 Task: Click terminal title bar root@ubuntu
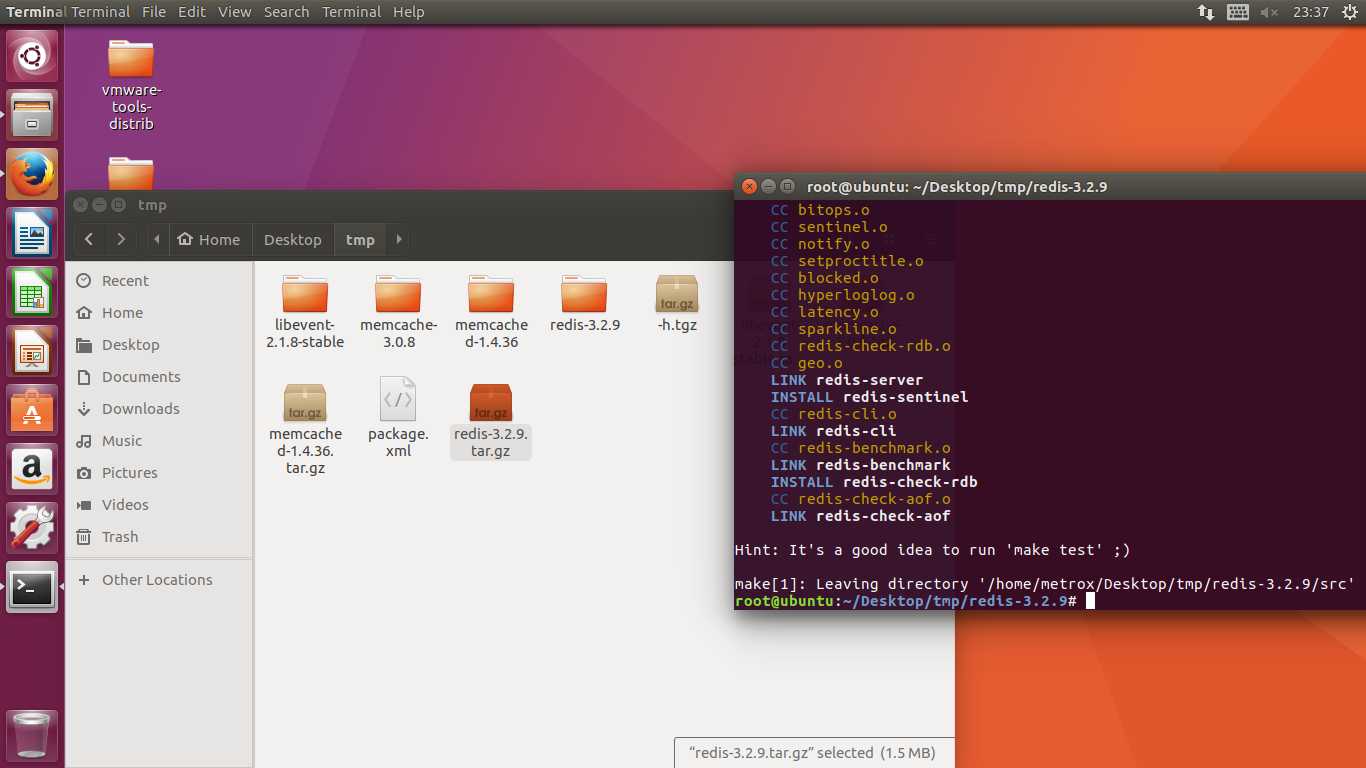(x=1050, y=186)
